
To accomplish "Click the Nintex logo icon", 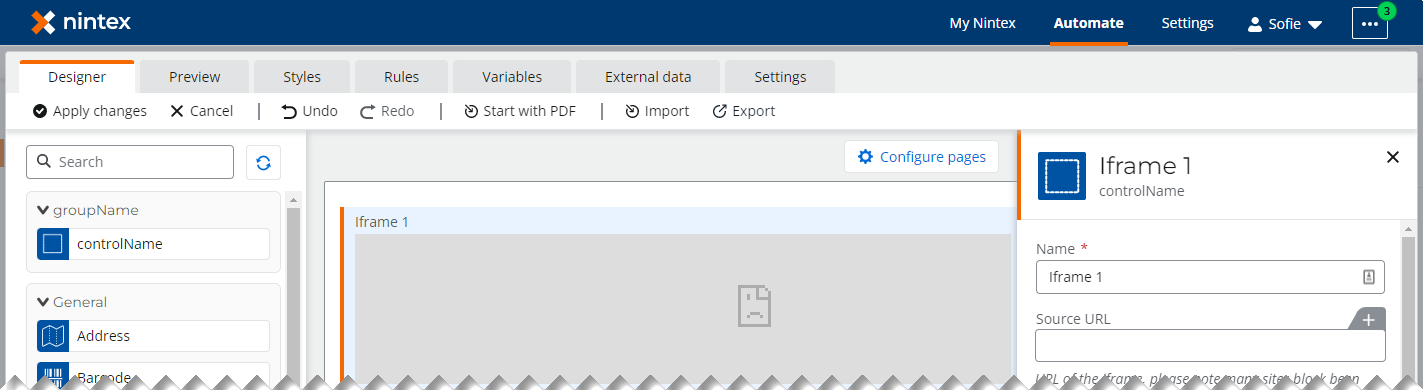I will [43, 22].
